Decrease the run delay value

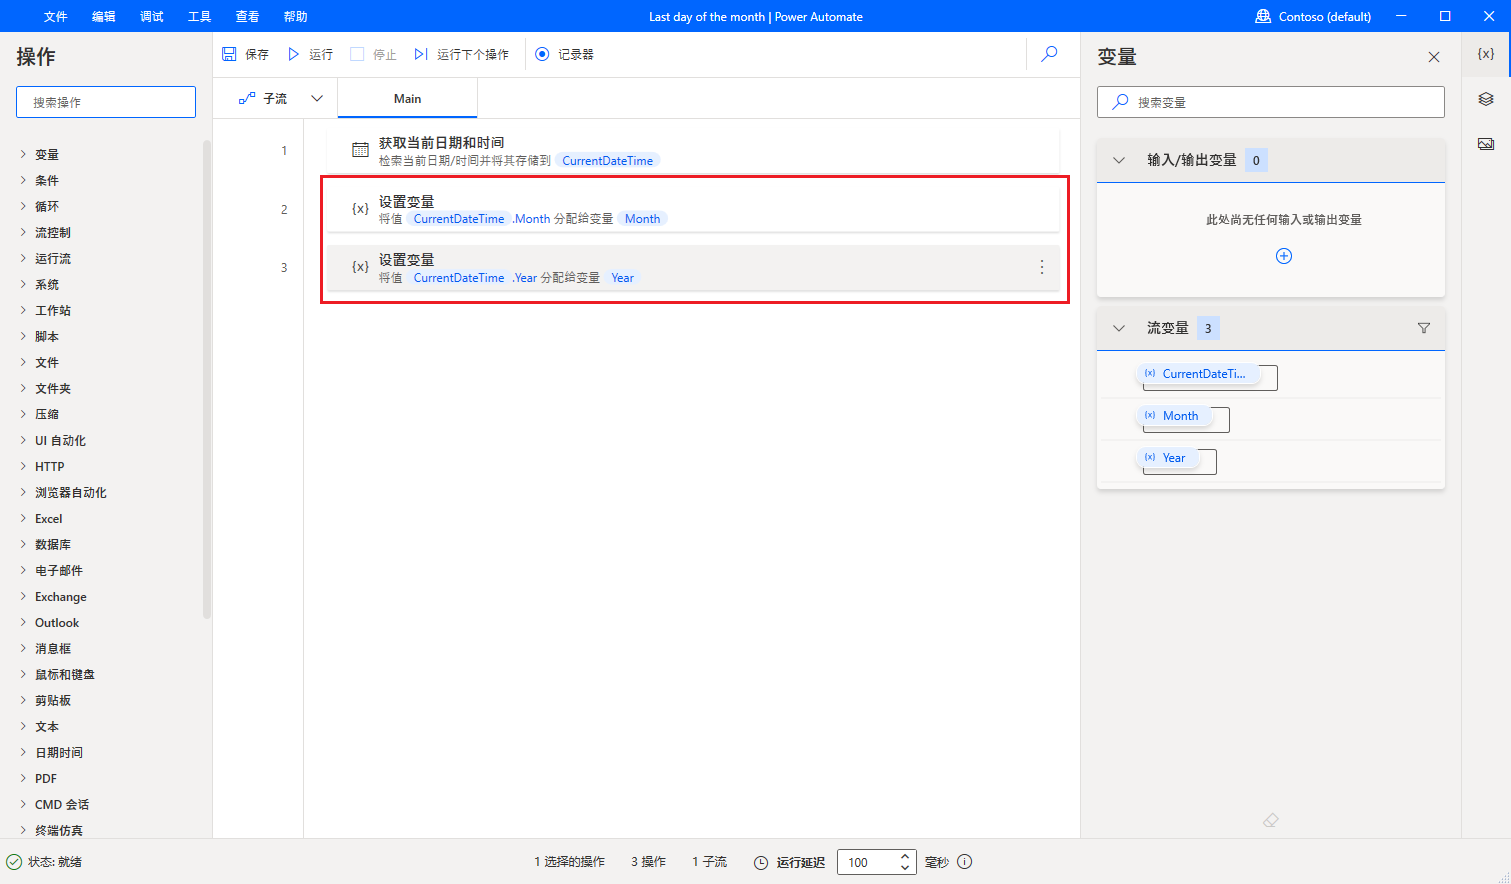[x=905, y=867]
